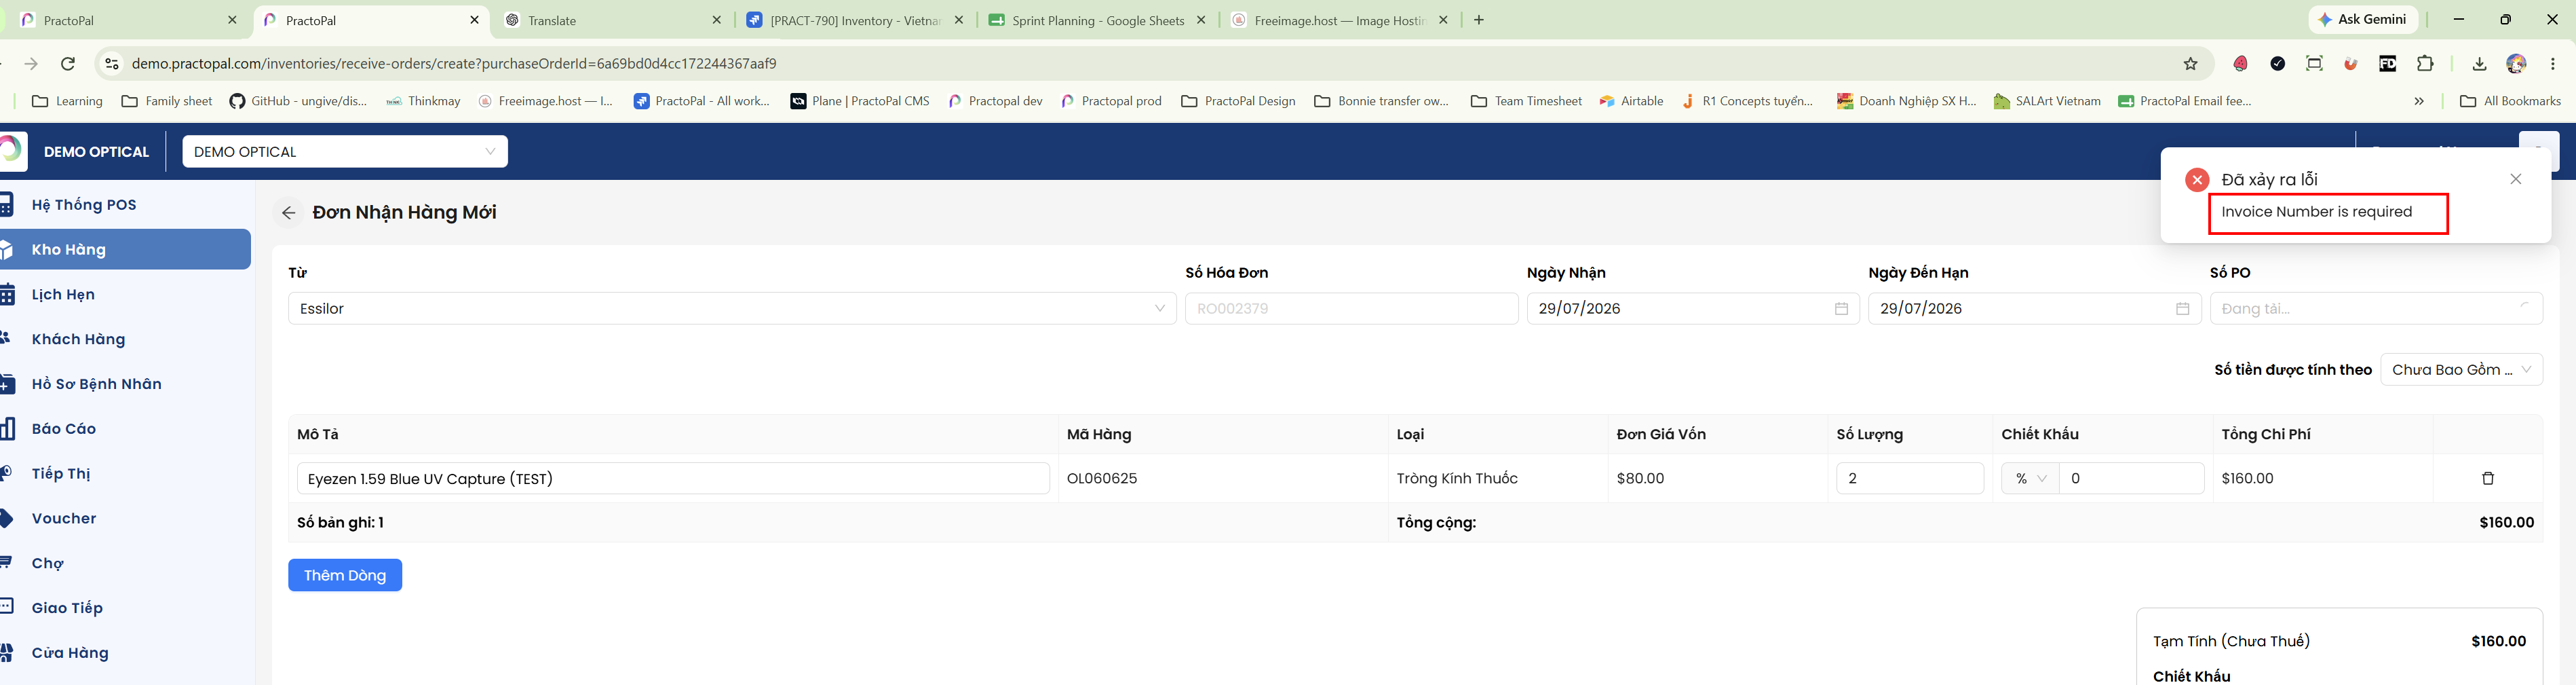Screen dimensions: 2576x685
Task: Bookmark this page with the star icon
Action: (2190, 64)
